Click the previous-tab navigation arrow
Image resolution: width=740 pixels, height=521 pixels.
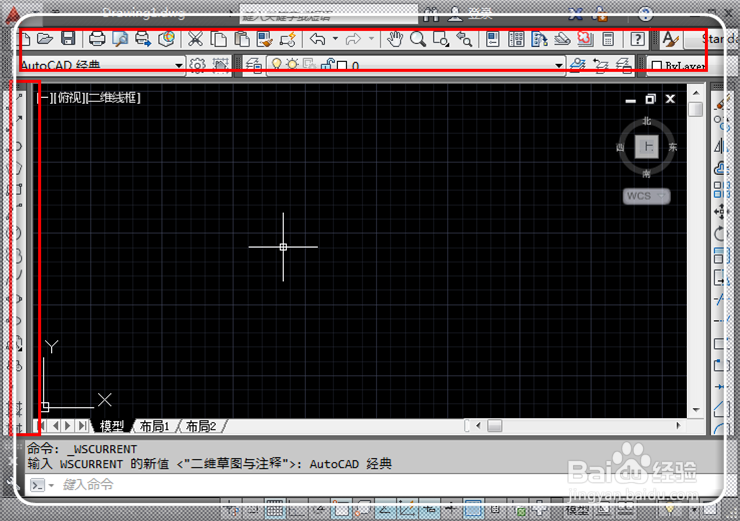56,426
